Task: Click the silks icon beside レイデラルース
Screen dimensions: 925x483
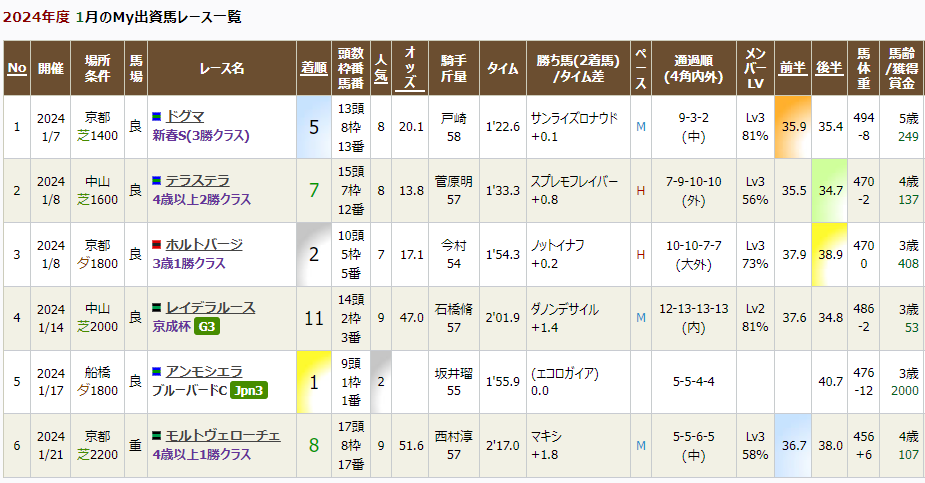Action: pos(157,308)
